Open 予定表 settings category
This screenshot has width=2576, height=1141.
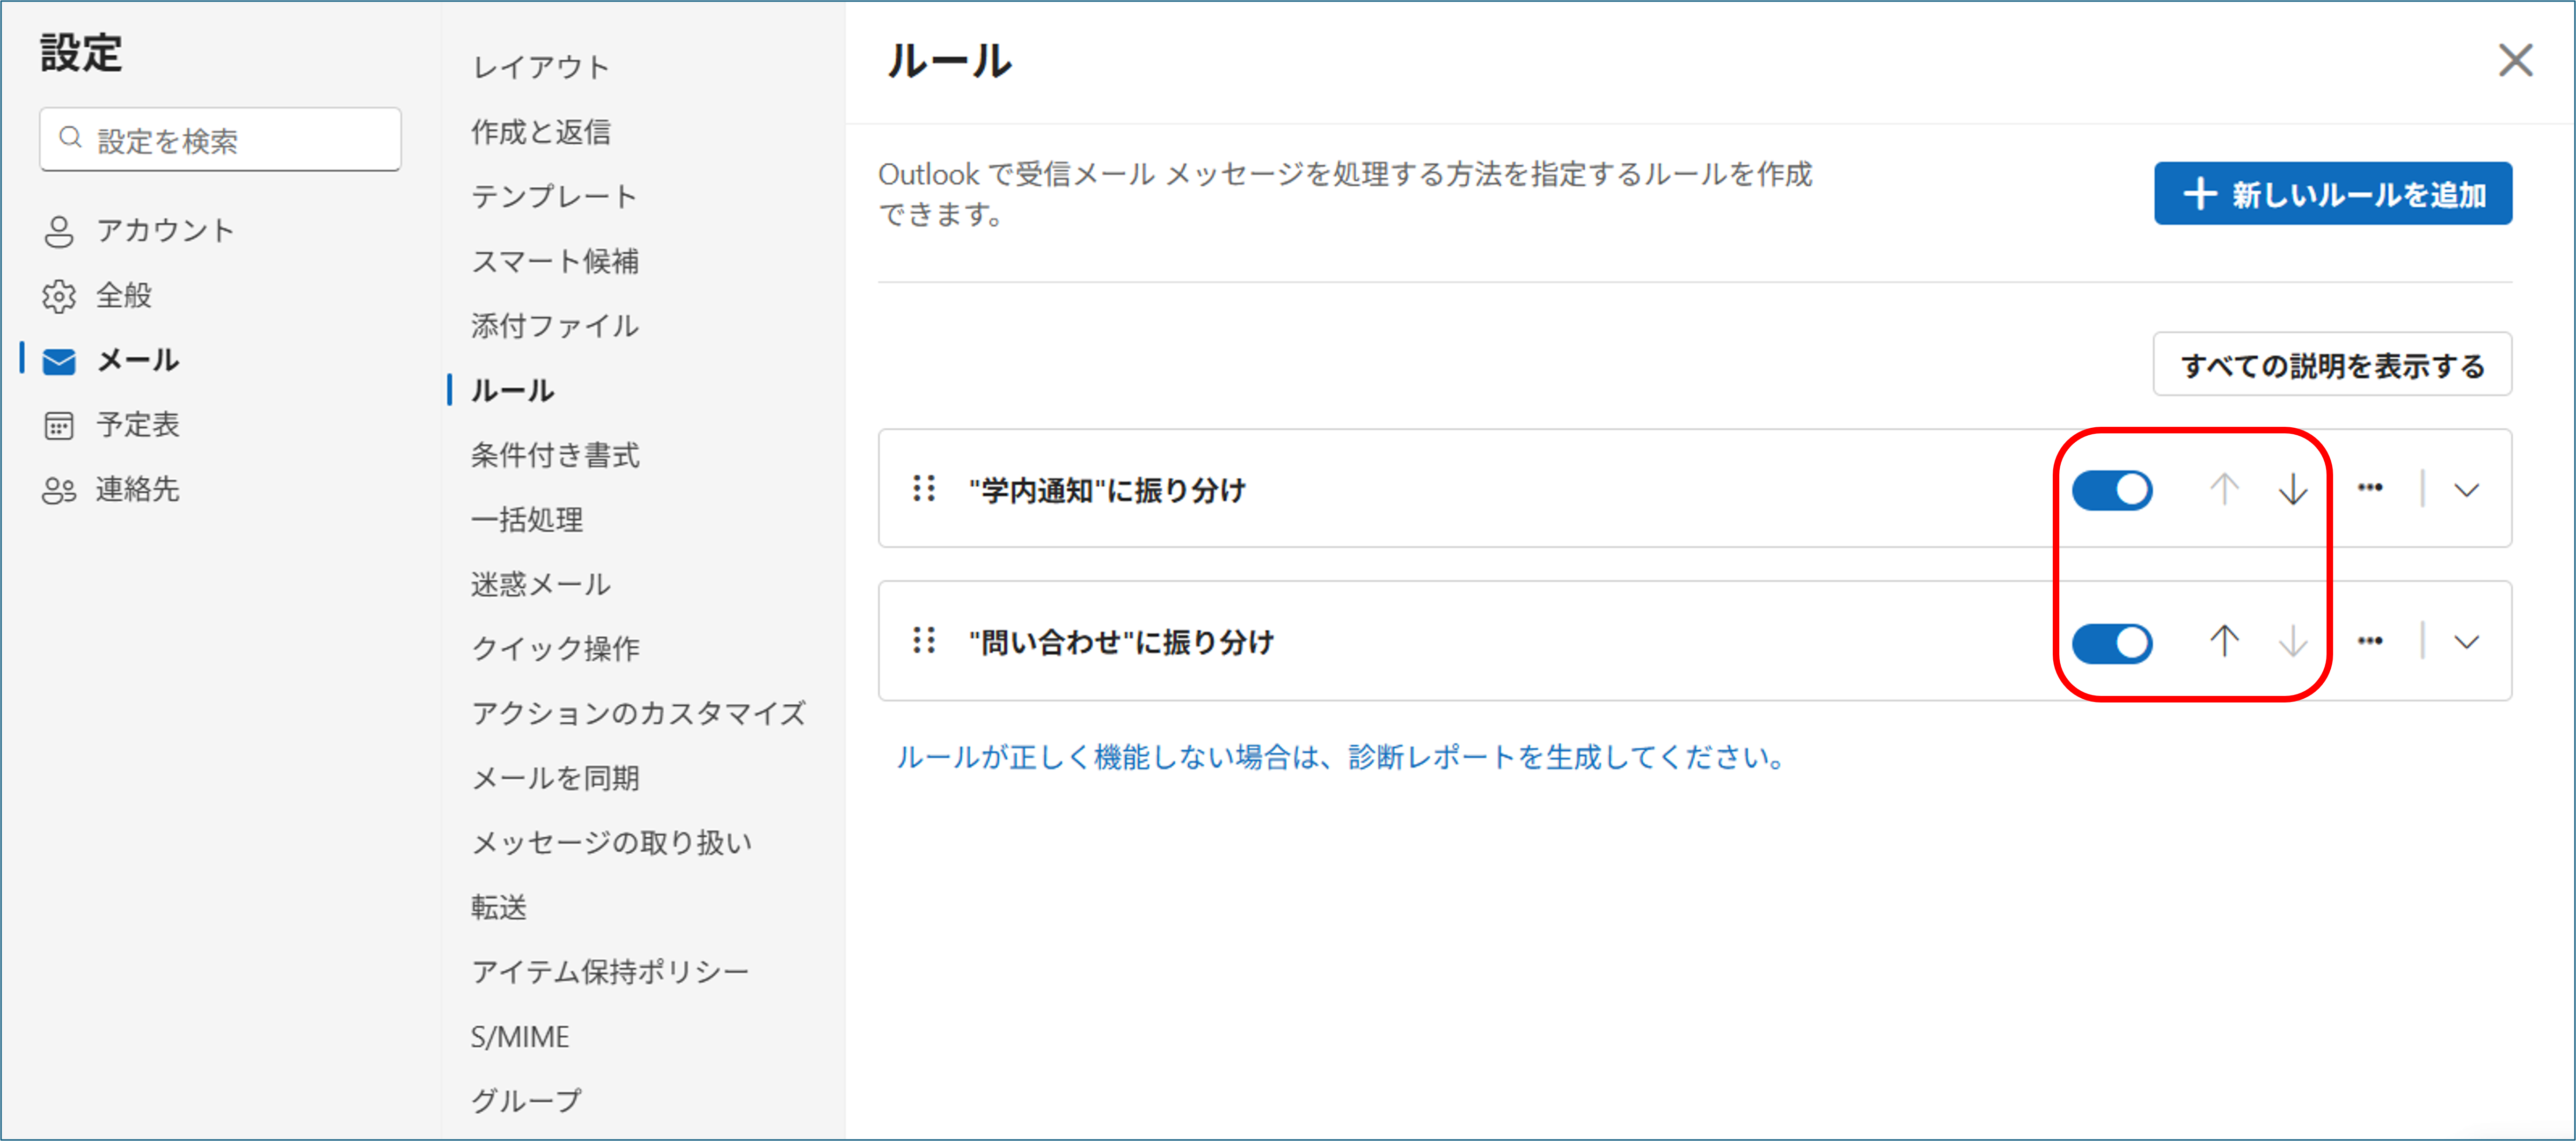110,425
